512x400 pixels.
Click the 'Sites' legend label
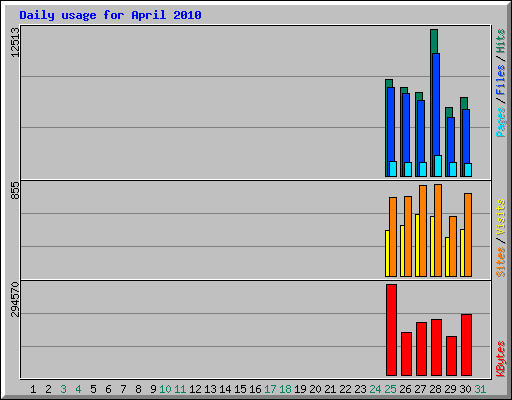coord(500,262)
